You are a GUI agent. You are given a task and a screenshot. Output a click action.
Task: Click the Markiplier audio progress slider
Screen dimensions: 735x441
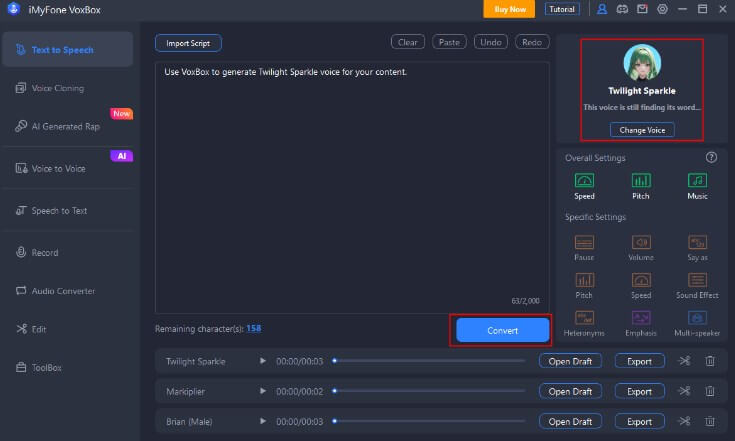click(x=429, y=391)
